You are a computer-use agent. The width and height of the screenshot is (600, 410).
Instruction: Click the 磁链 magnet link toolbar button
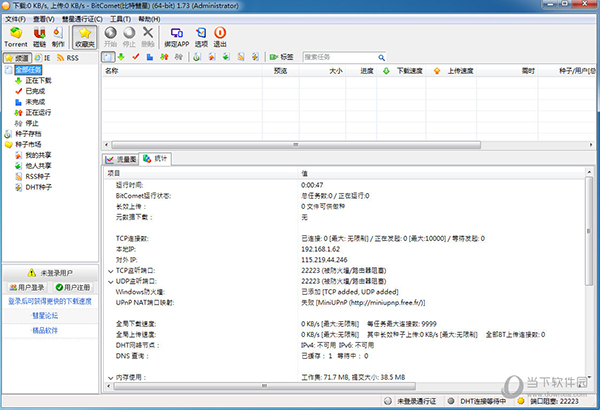39,37
